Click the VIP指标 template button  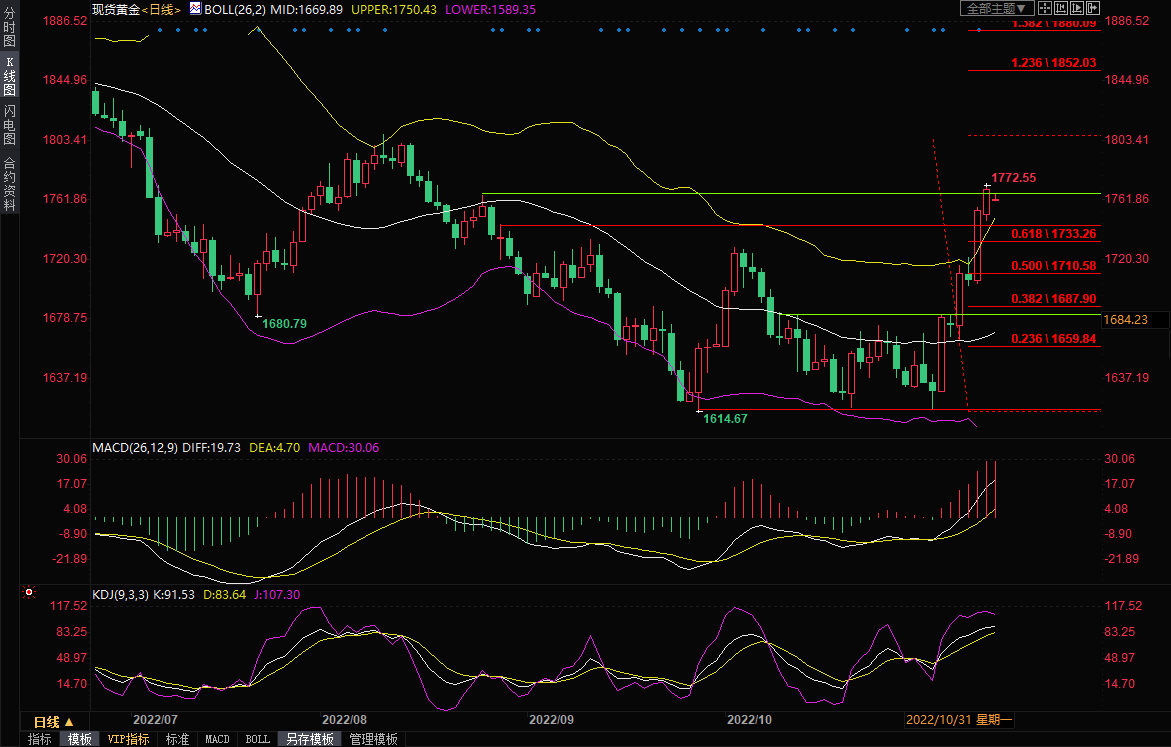[128, 739]
